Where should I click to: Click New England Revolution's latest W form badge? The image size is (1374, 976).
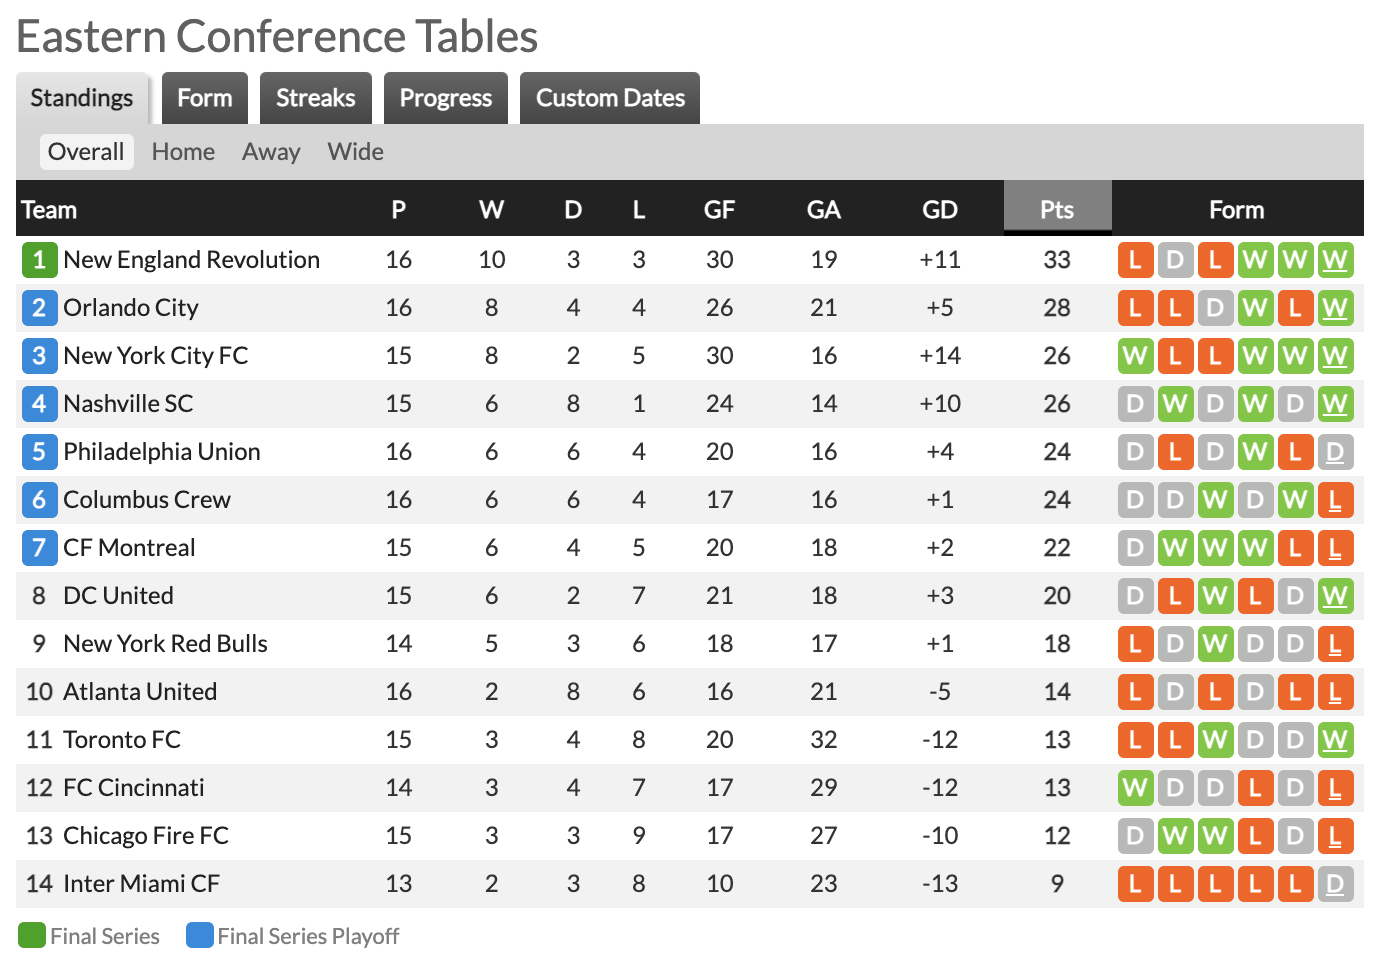pos(1335,260)
